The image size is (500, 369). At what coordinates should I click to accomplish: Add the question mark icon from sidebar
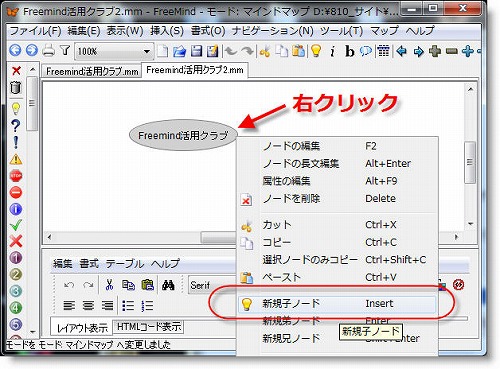pyautogui.click(x=16, y=126)
